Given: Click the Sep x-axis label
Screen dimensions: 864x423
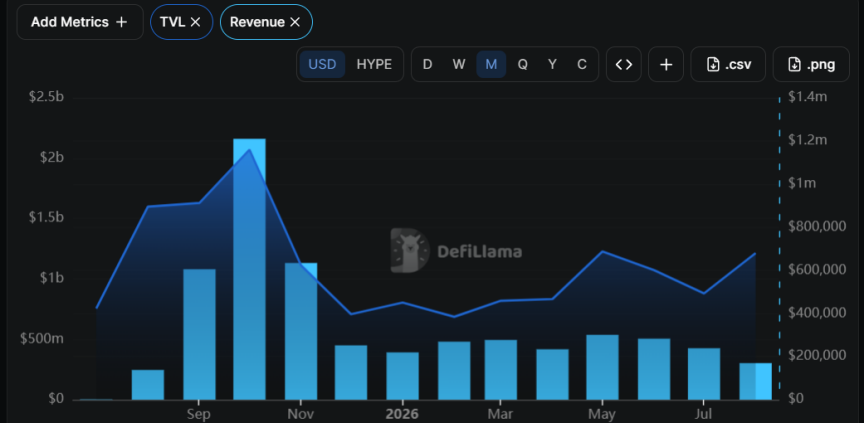Looking at the screenshot, I should tap(198, 414).
